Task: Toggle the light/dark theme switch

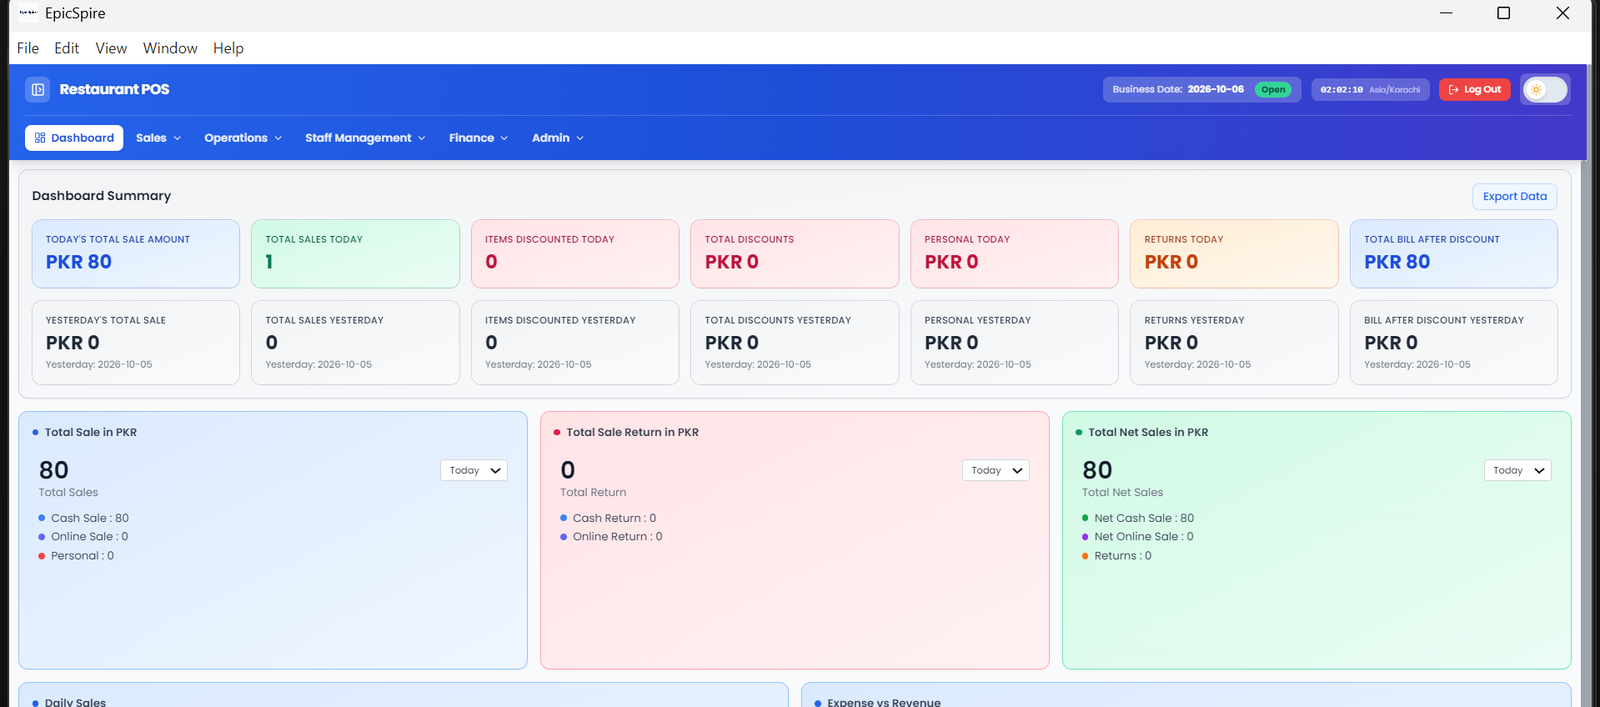Action: pos(1545,89)
